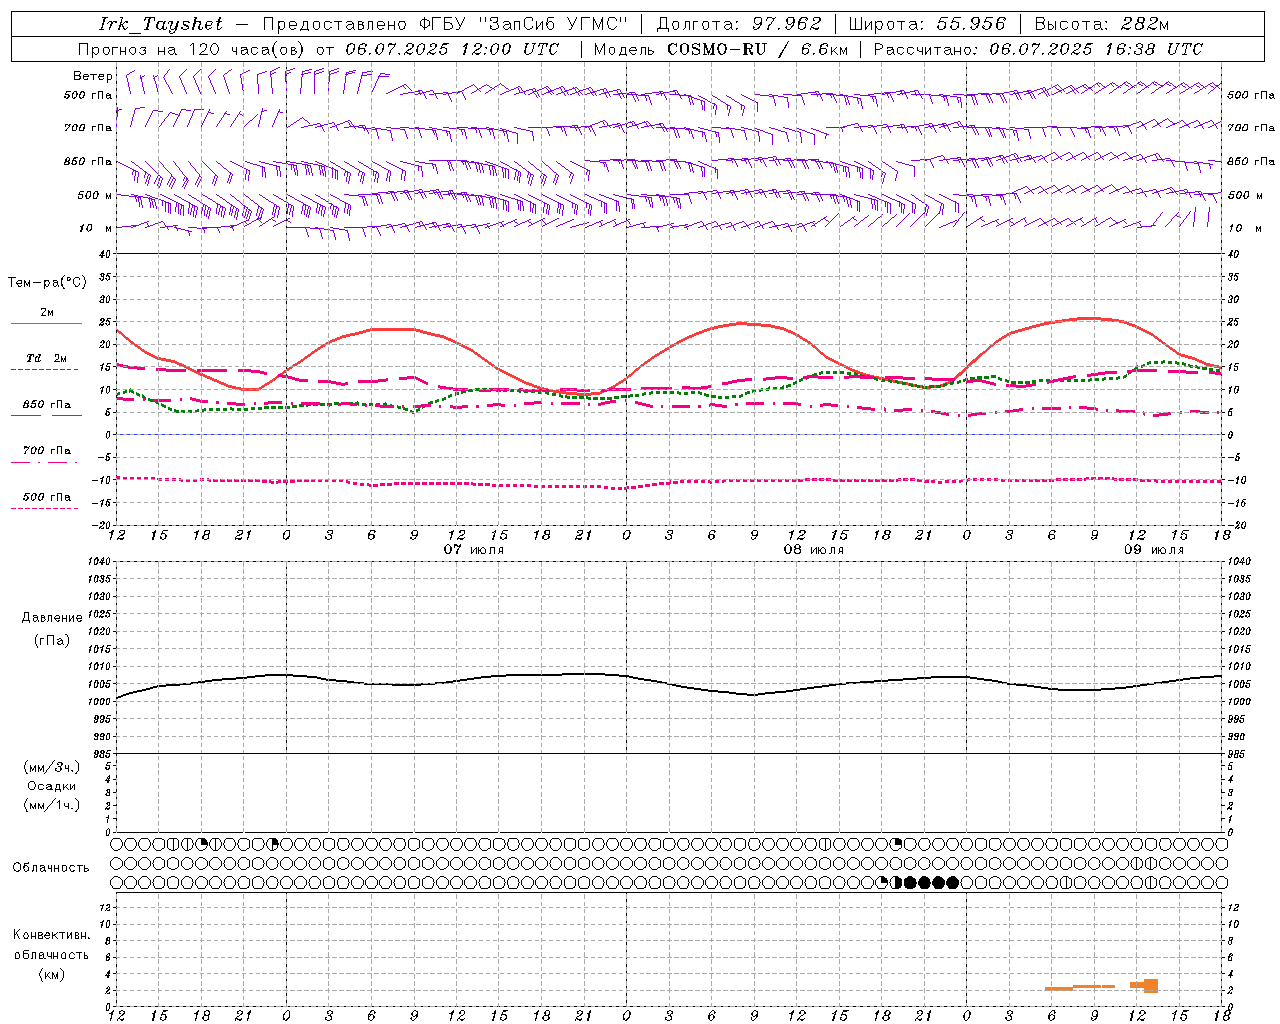Click the dotted line sample under 500 гПа legend

tap(44, 509)
